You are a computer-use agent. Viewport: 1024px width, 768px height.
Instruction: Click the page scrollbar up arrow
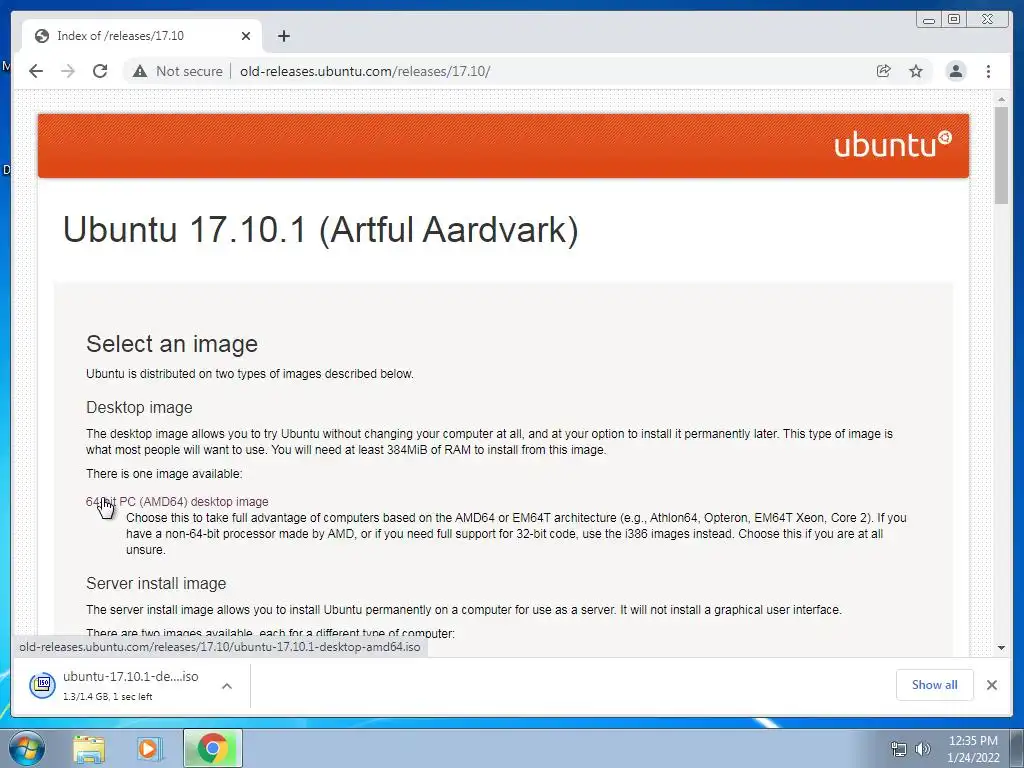click(x=1001, y=99)
